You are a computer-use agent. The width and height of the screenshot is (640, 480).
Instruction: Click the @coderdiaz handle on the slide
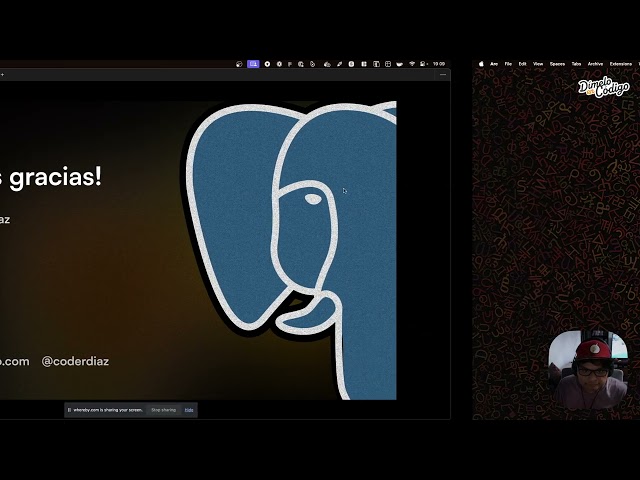[x=75, y=361]
